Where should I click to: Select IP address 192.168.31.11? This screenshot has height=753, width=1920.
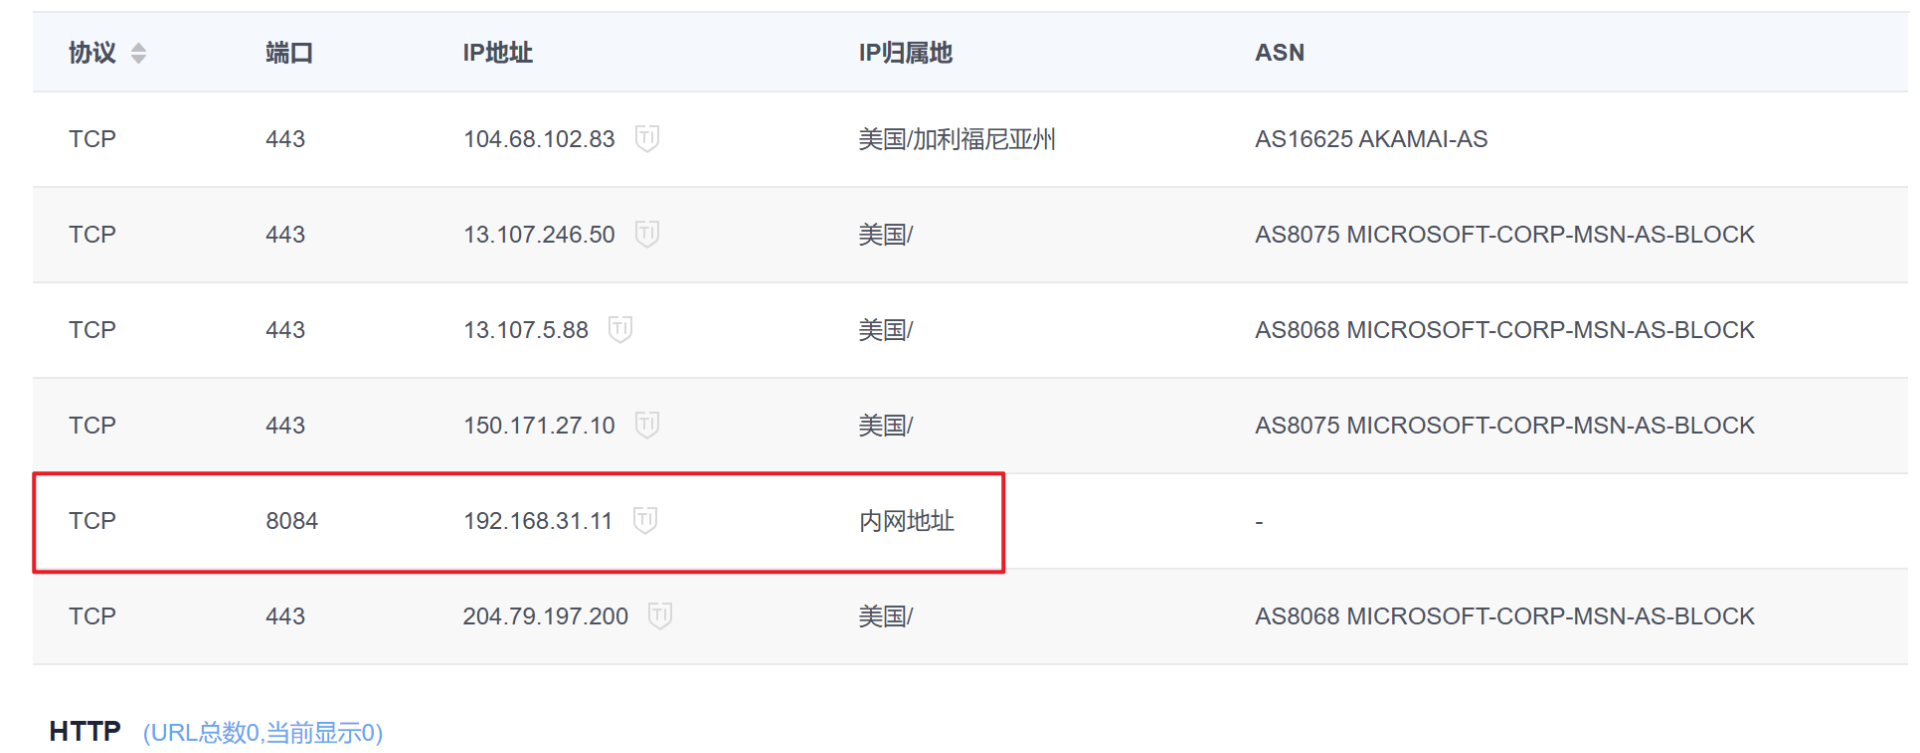coord(538,521)
